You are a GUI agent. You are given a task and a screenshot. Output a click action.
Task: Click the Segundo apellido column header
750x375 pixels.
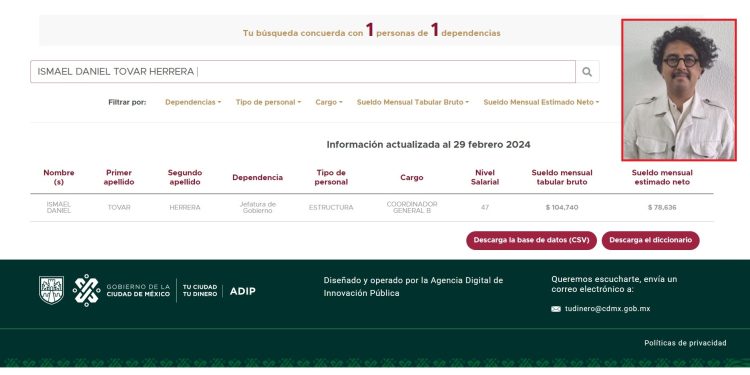tap(185, 177)
